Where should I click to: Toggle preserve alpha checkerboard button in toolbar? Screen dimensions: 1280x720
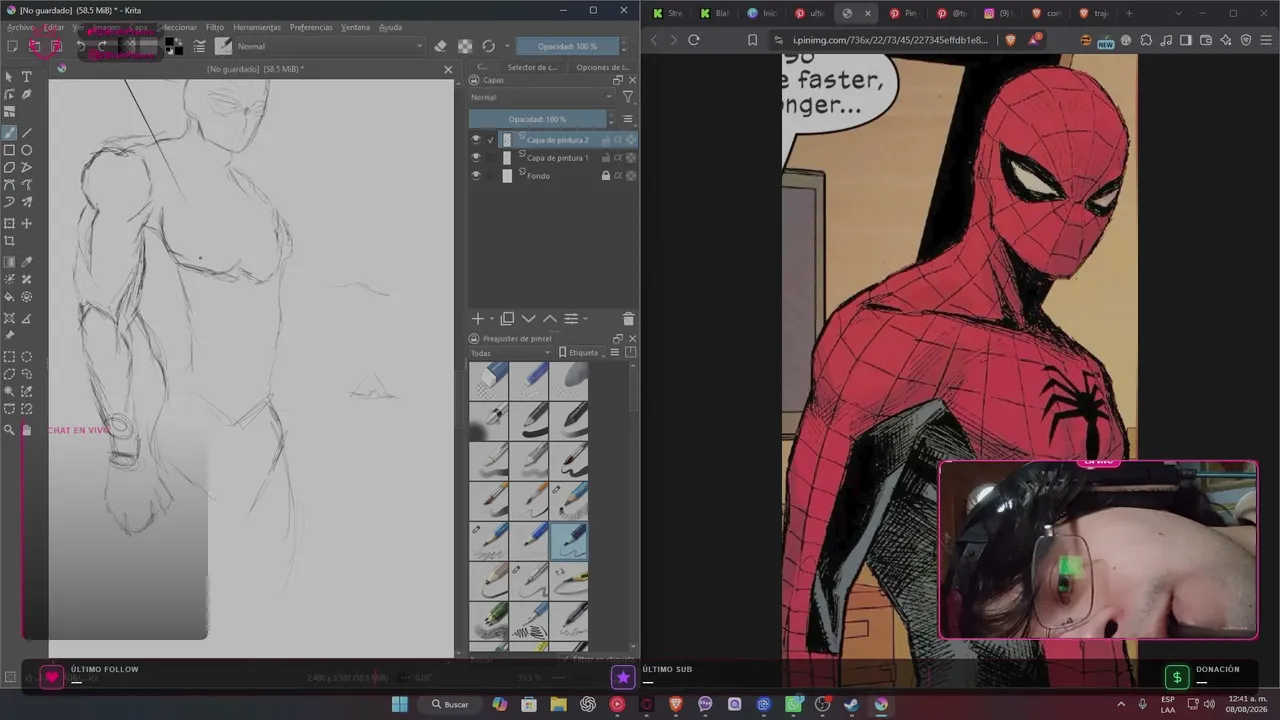click(465, 46)
